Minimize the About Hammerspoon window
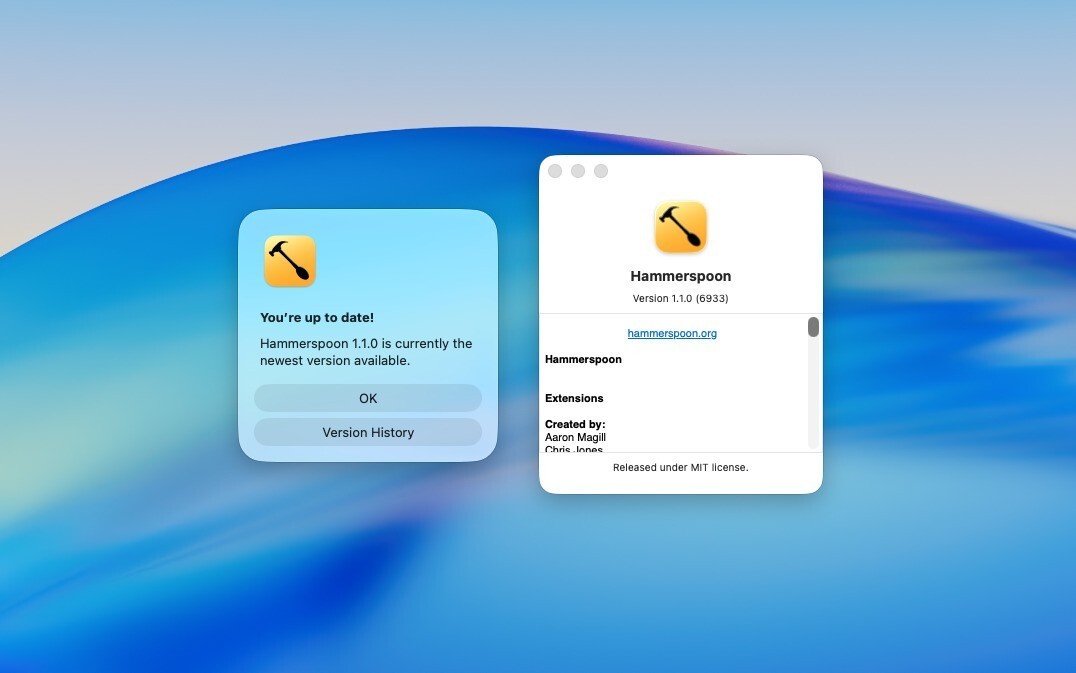The width and height of the screenshot is (1076, 673). pyautogui.click(x=578, y=171)
